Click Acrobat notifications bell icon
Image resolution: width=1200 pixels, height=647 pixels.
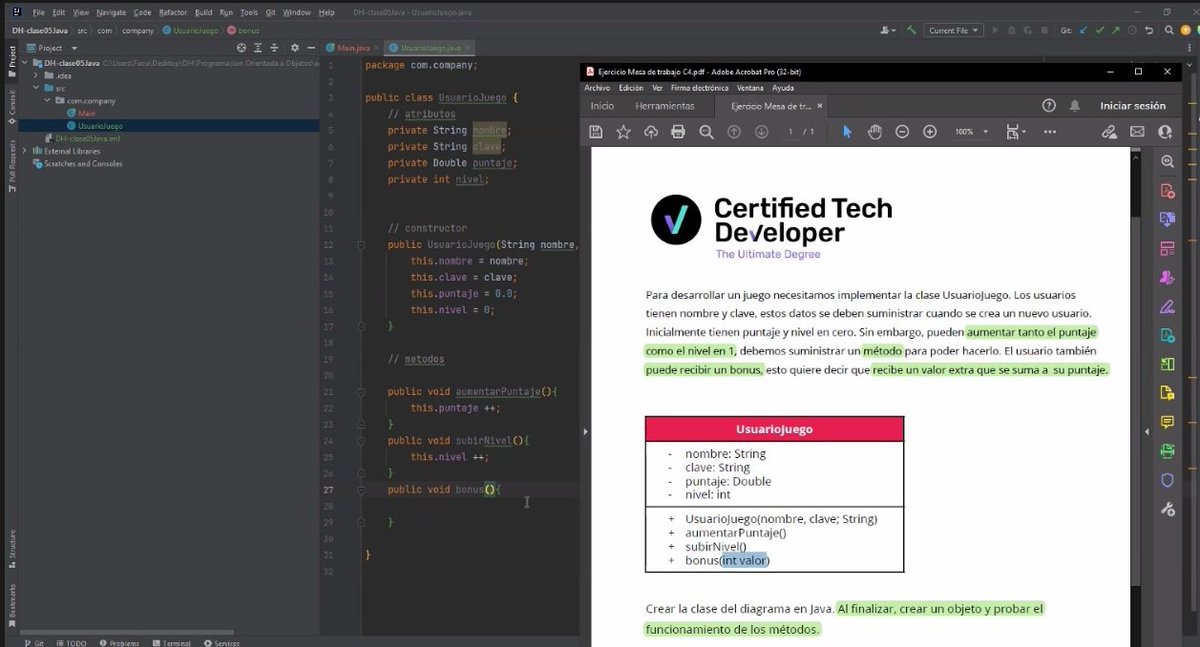[x=1075, y=106]
